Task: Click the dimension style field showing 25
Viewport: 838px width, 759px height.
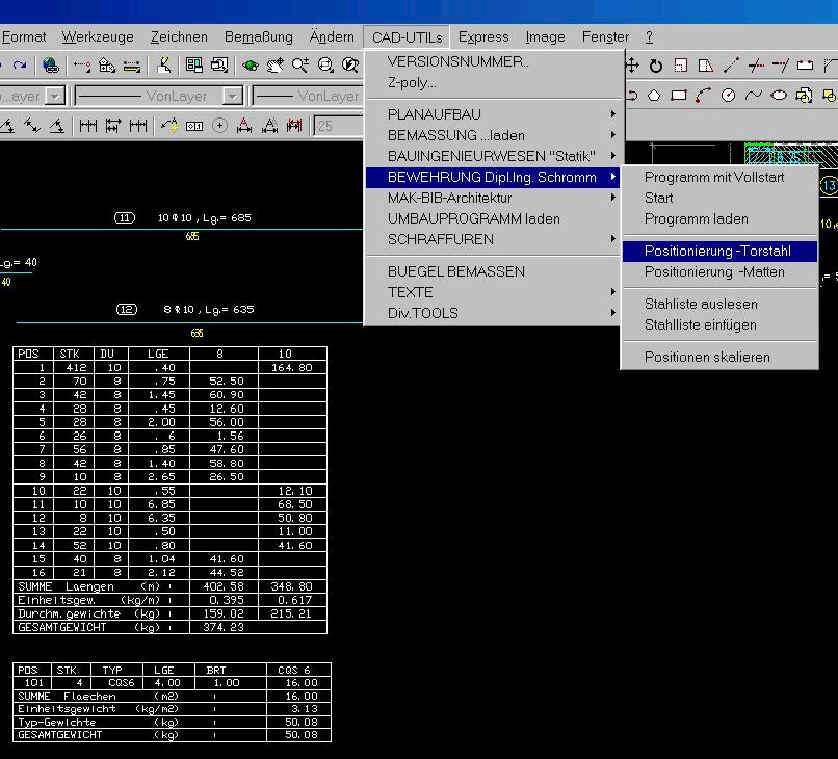Action: pyautogui.click(x=339, y=126)
